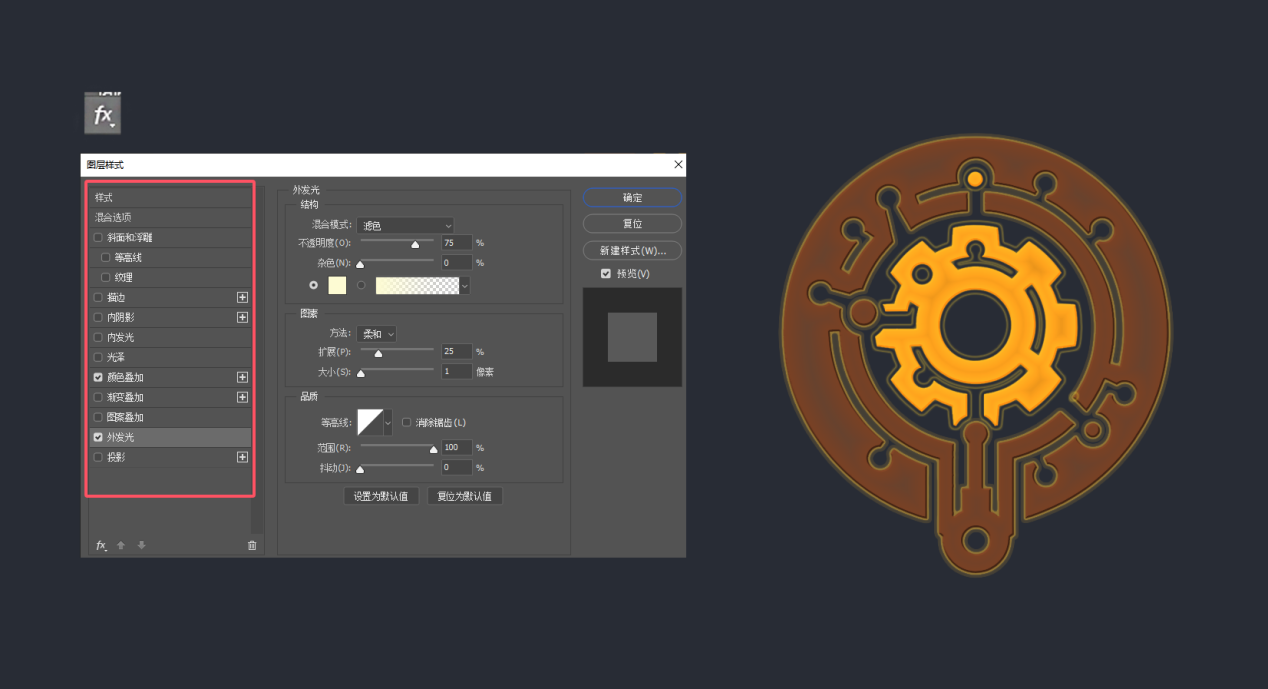This screenshot has height=689, width=1268.
Task: Click the 抖动 value field
Action: click(x=456, y=467)
